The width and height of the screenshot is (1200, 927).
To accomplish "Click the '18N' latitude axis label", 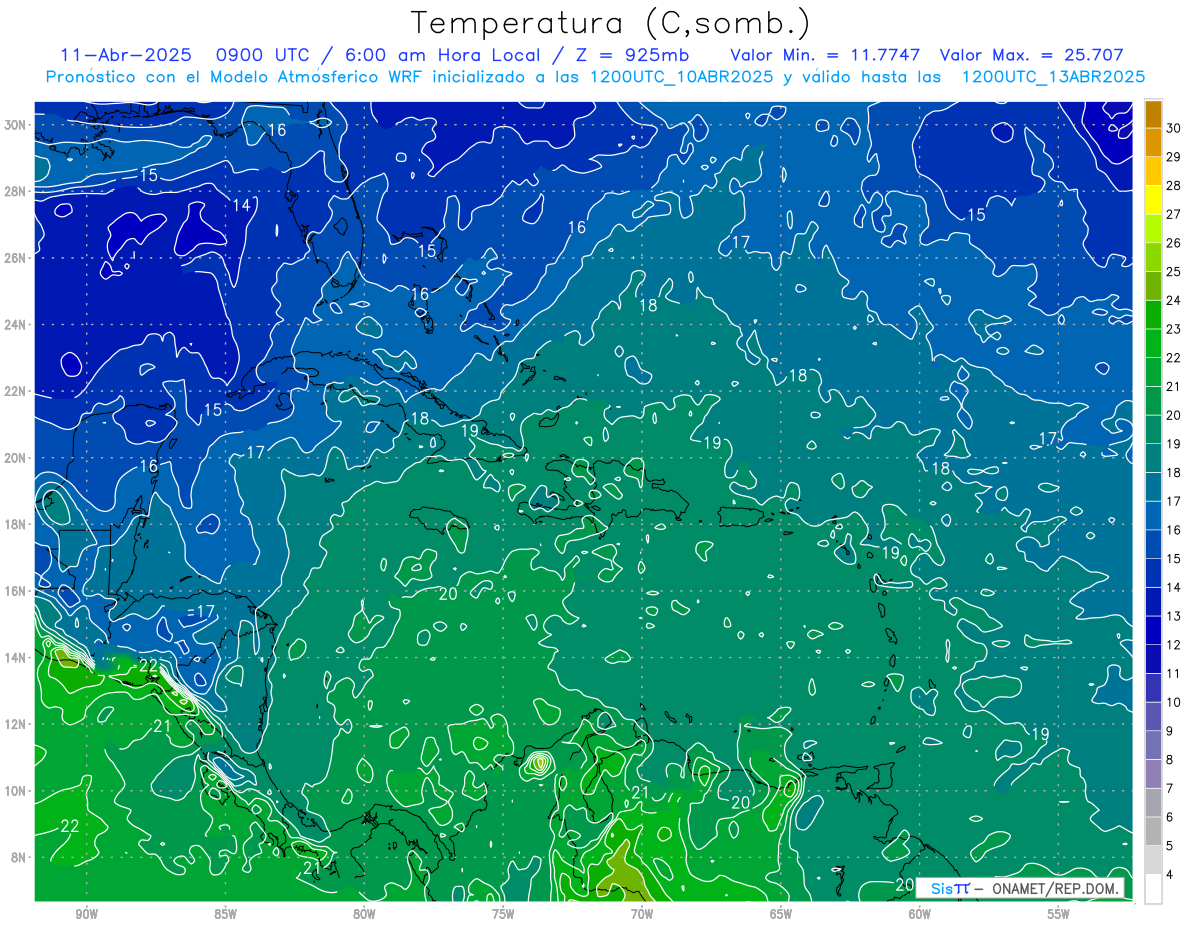I will point(17,524).
